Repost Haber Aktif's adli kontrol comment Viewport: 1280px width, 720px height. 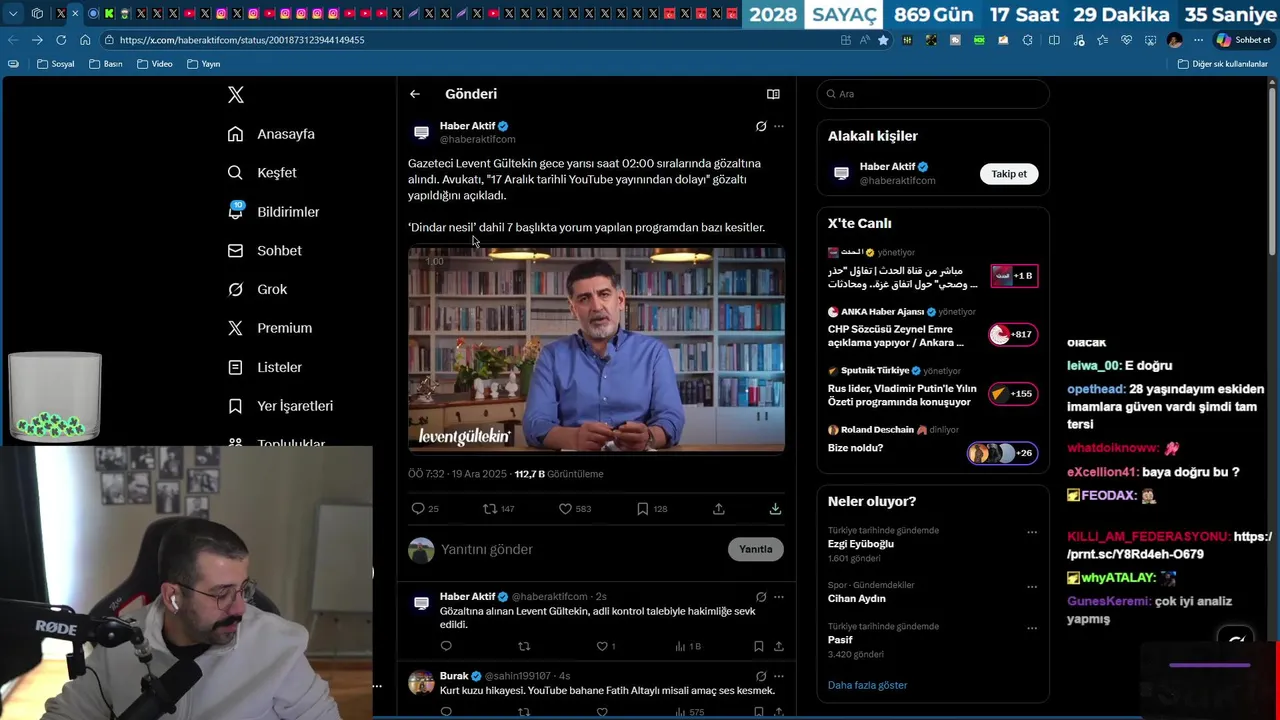(524, 646)
